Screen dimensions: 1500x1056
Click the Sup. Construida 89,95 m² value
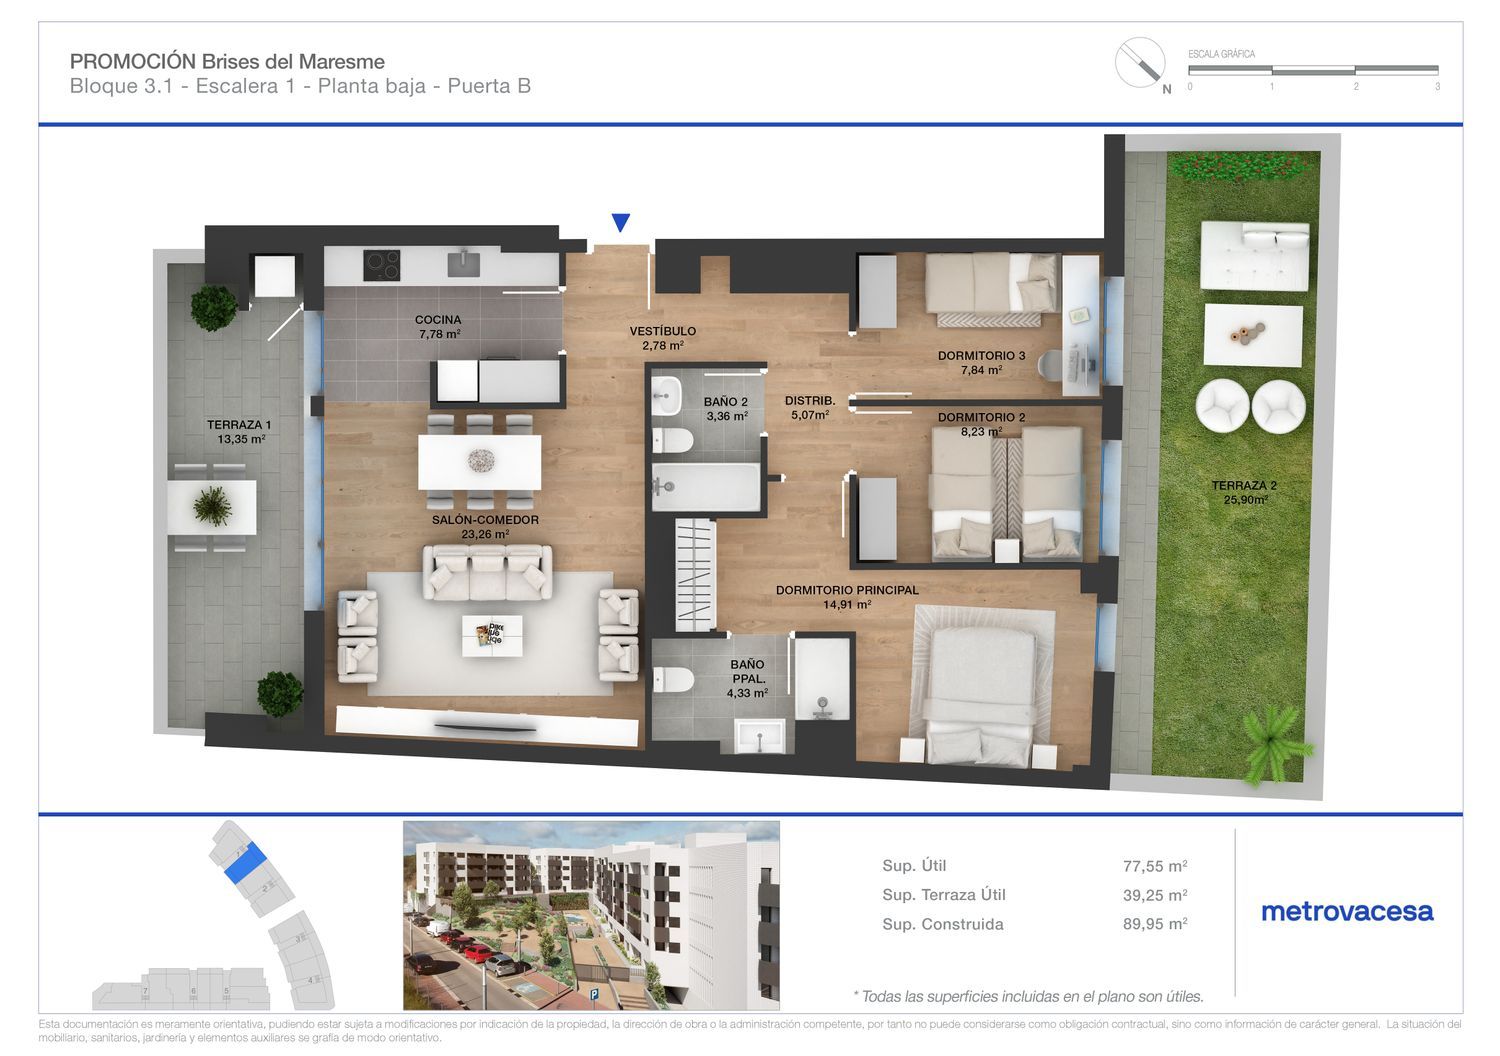point(1154,924)
